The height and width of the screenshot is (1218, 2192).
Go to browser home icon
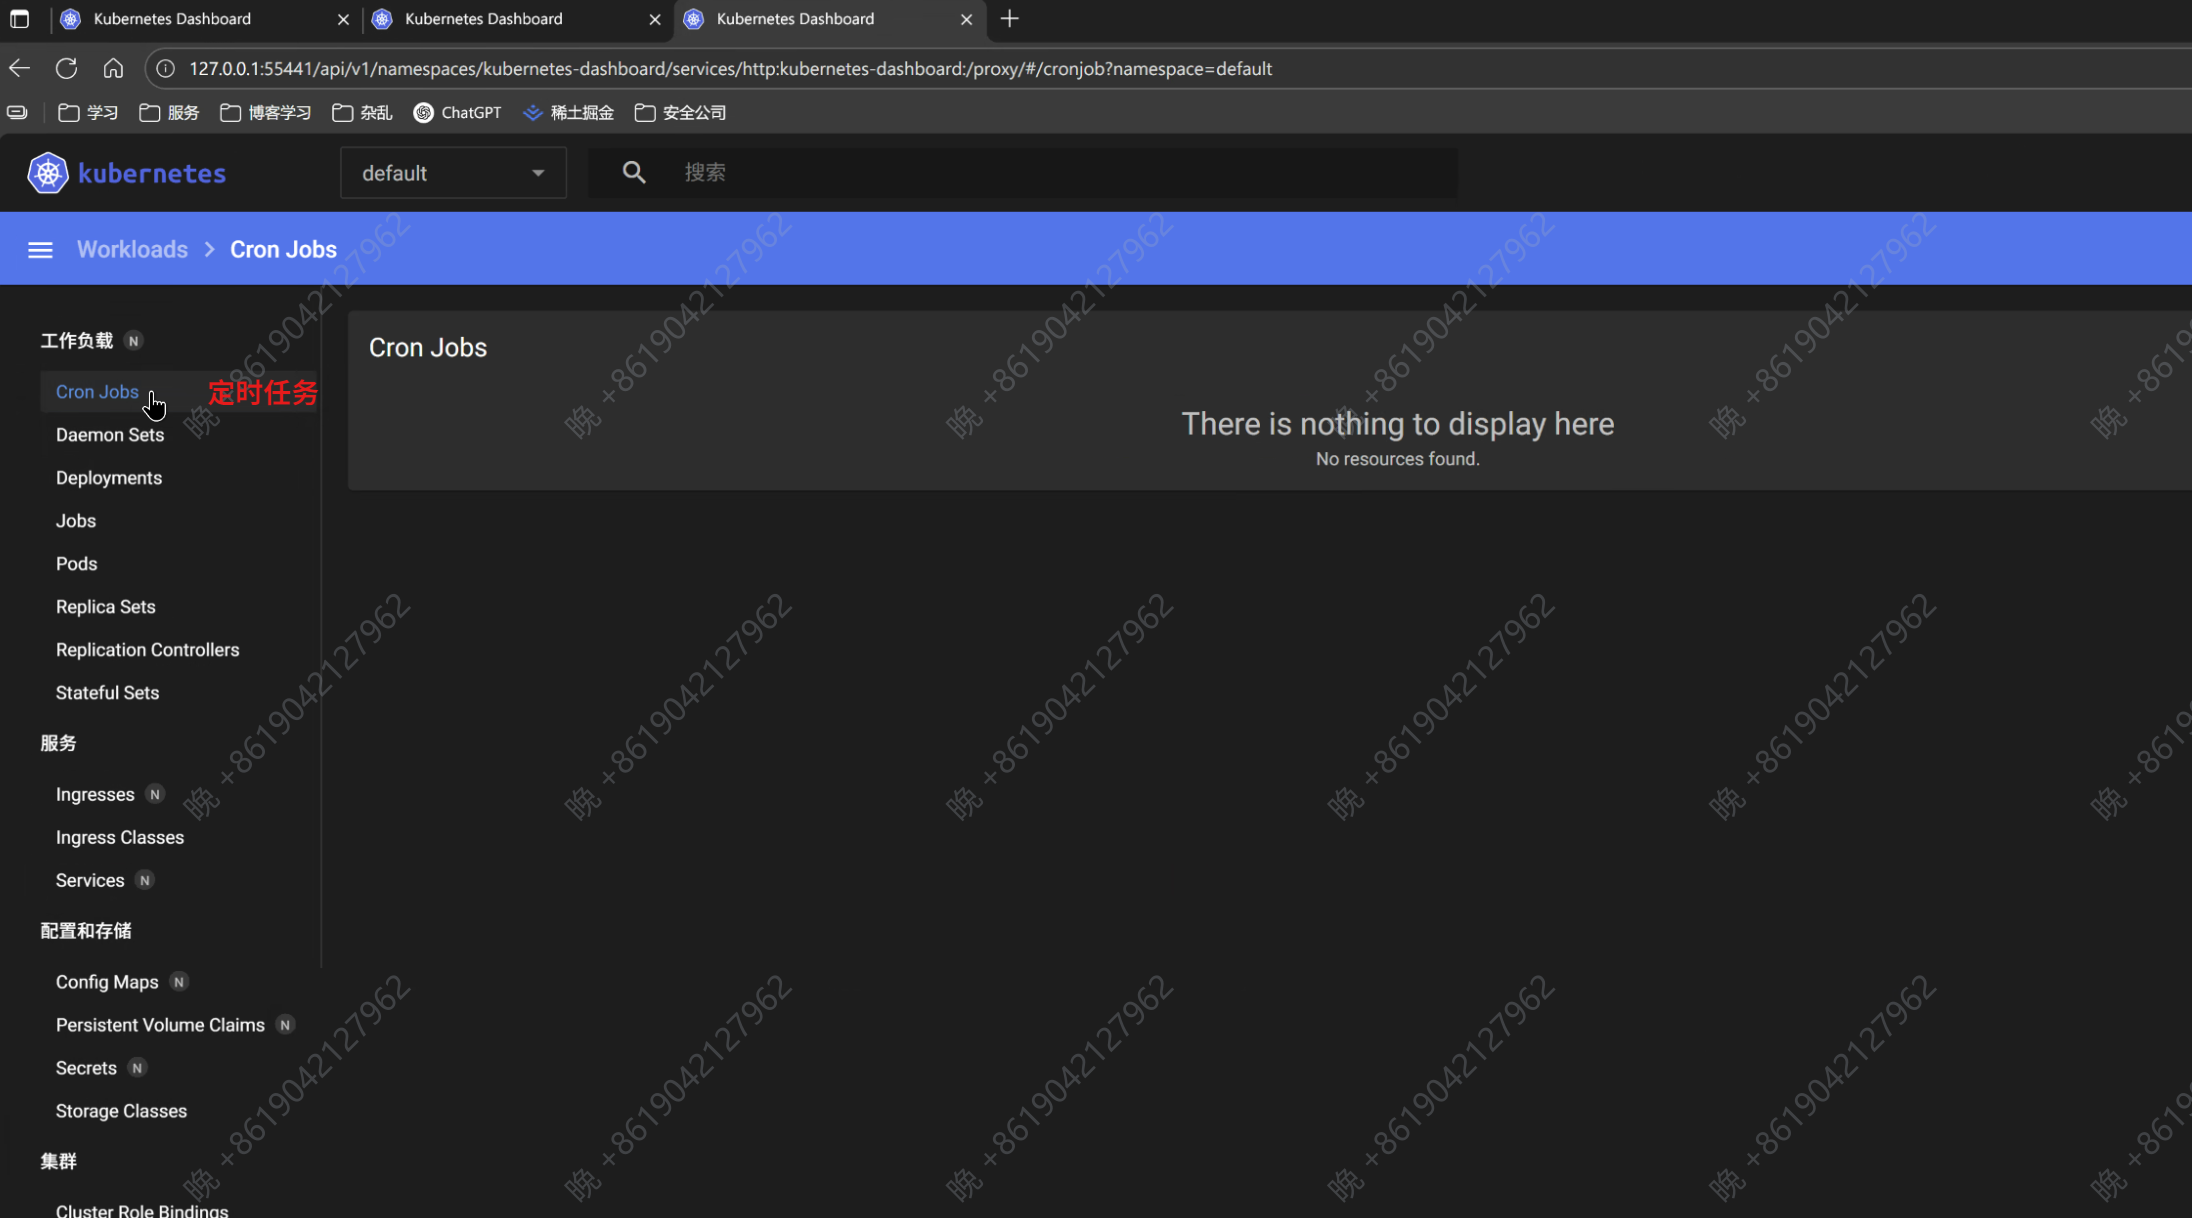tap(113, 68)
